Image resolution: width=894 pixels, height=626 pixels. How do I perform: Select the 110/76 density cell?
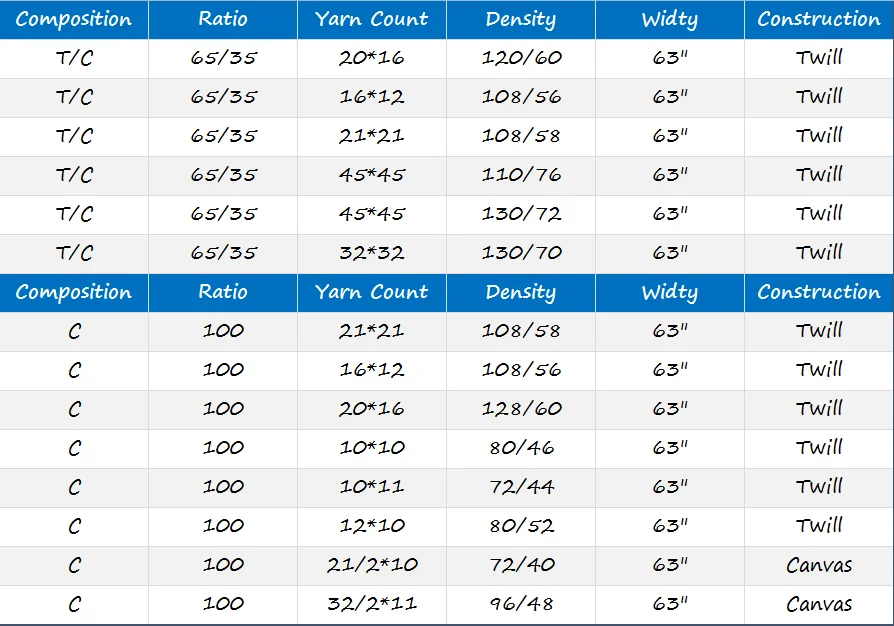coord(521,175)
